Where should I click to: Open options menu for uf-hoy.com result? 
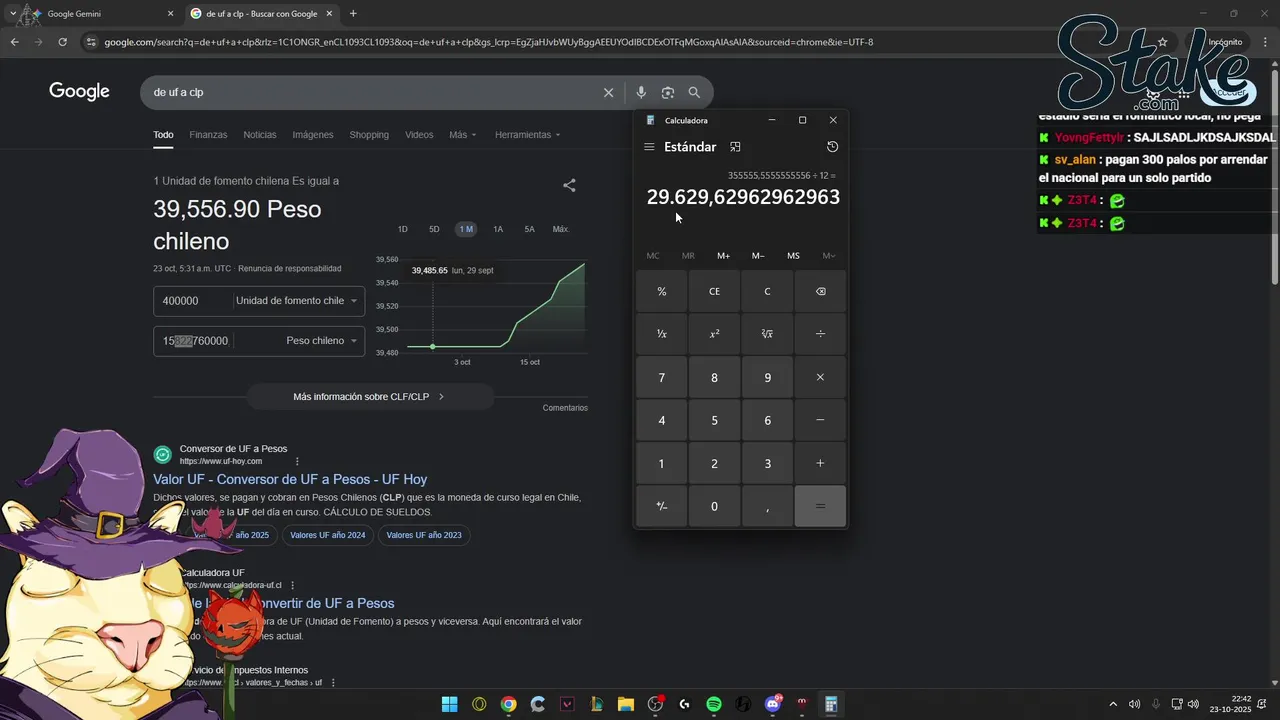pyautogui.click(x=297, y=461)
